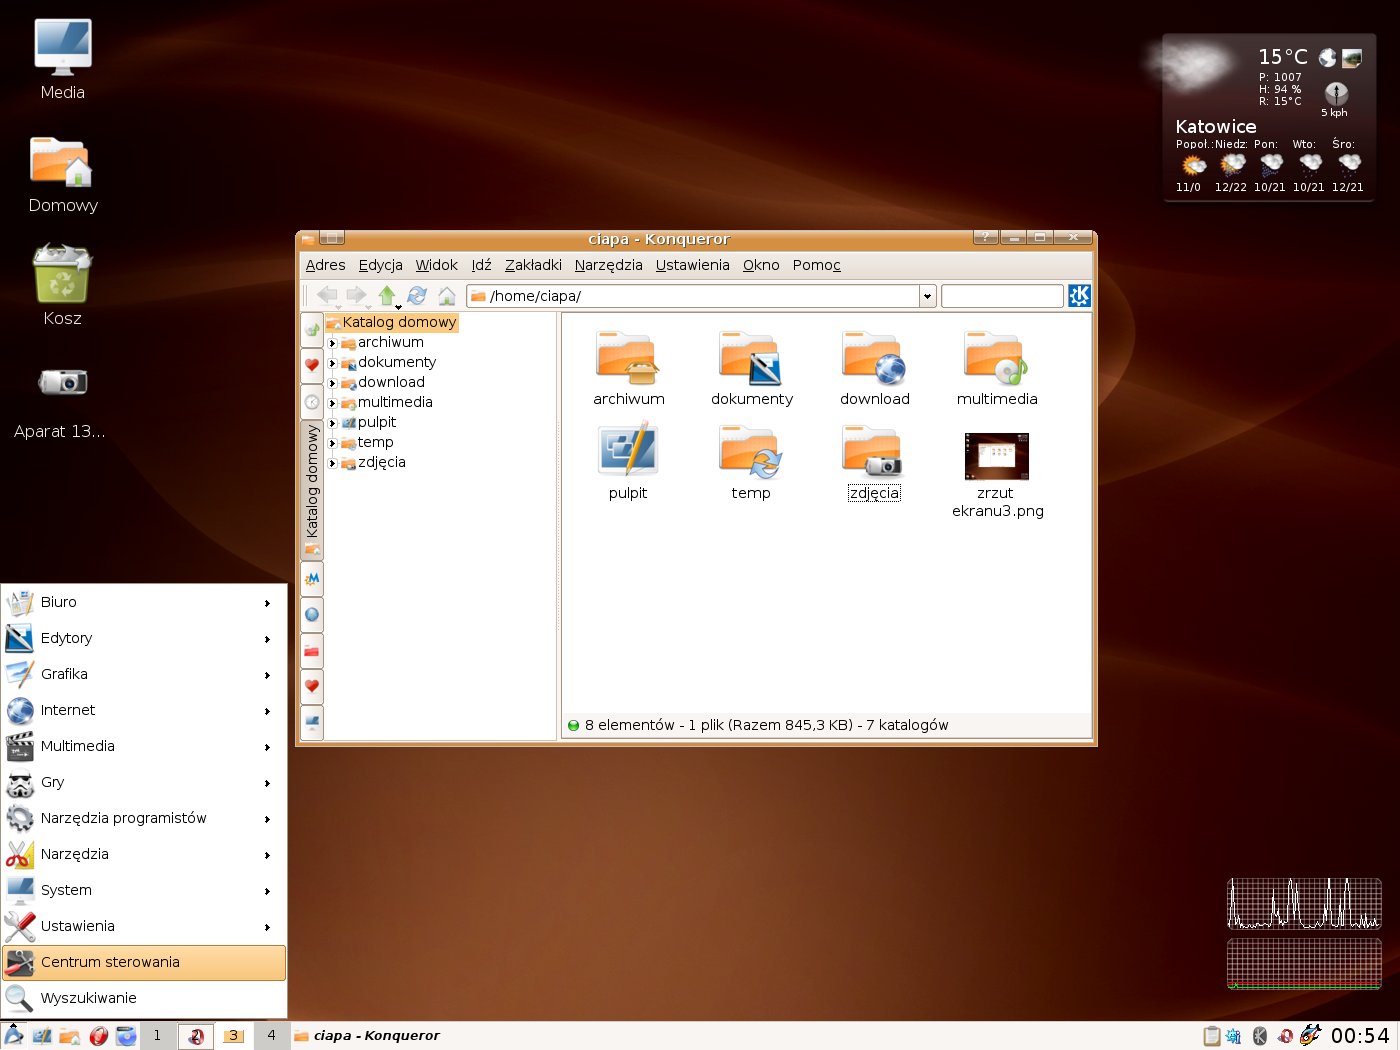Click the /home/ciapa/ location field
Image resolution: width=1400 pixels, height=1050 pixels.
(693, 296)
